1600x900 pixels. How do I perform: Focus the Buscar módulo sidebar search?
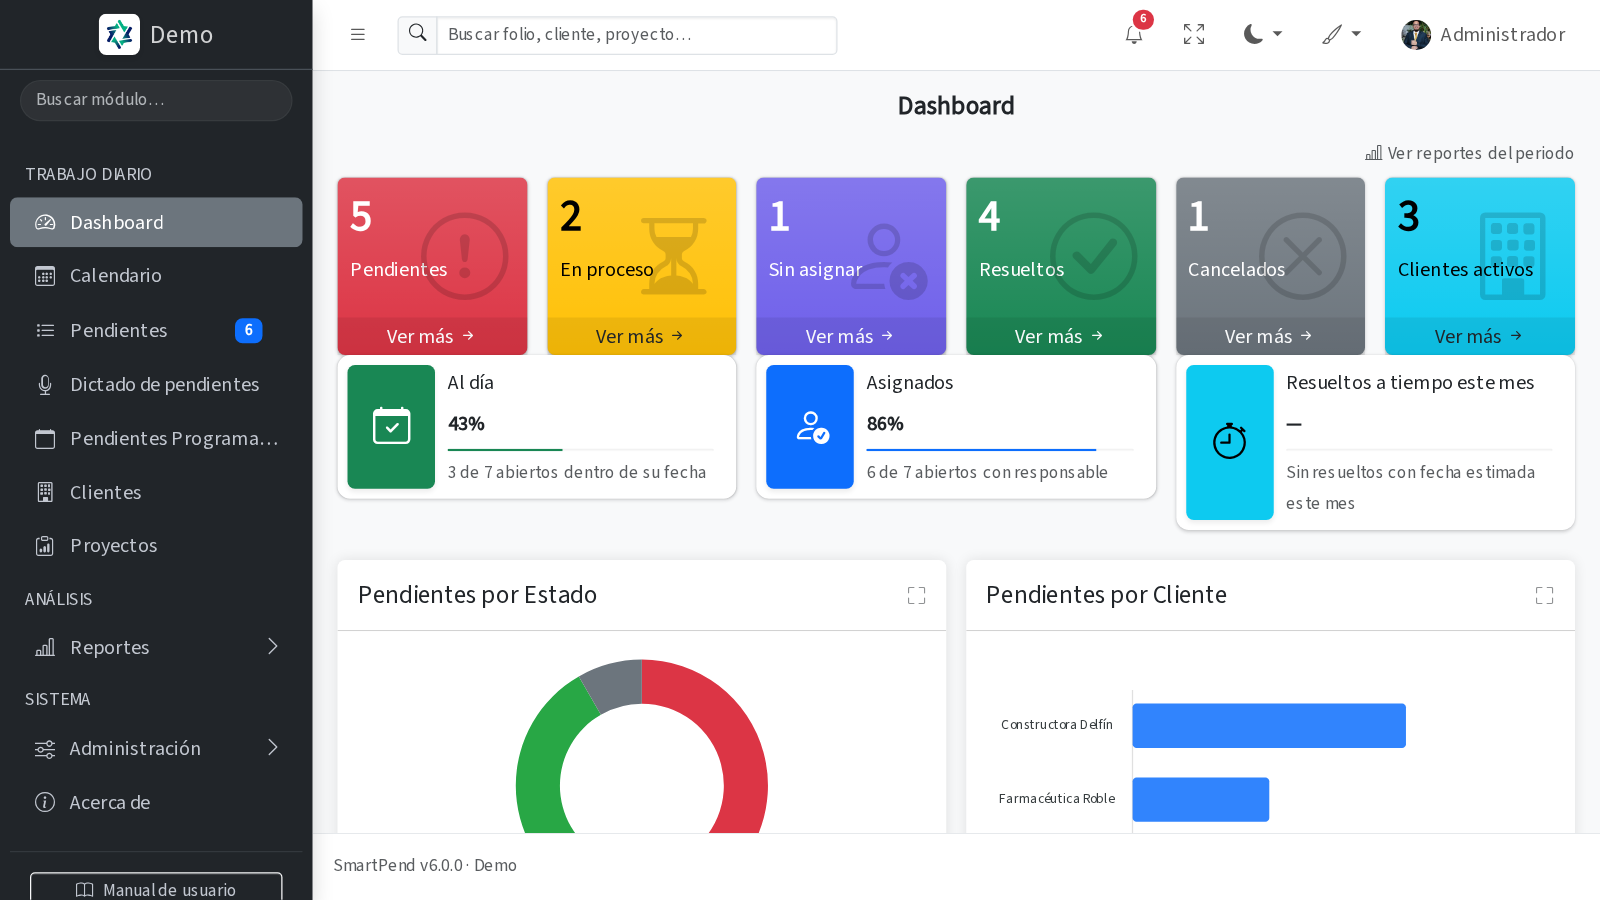156,100
